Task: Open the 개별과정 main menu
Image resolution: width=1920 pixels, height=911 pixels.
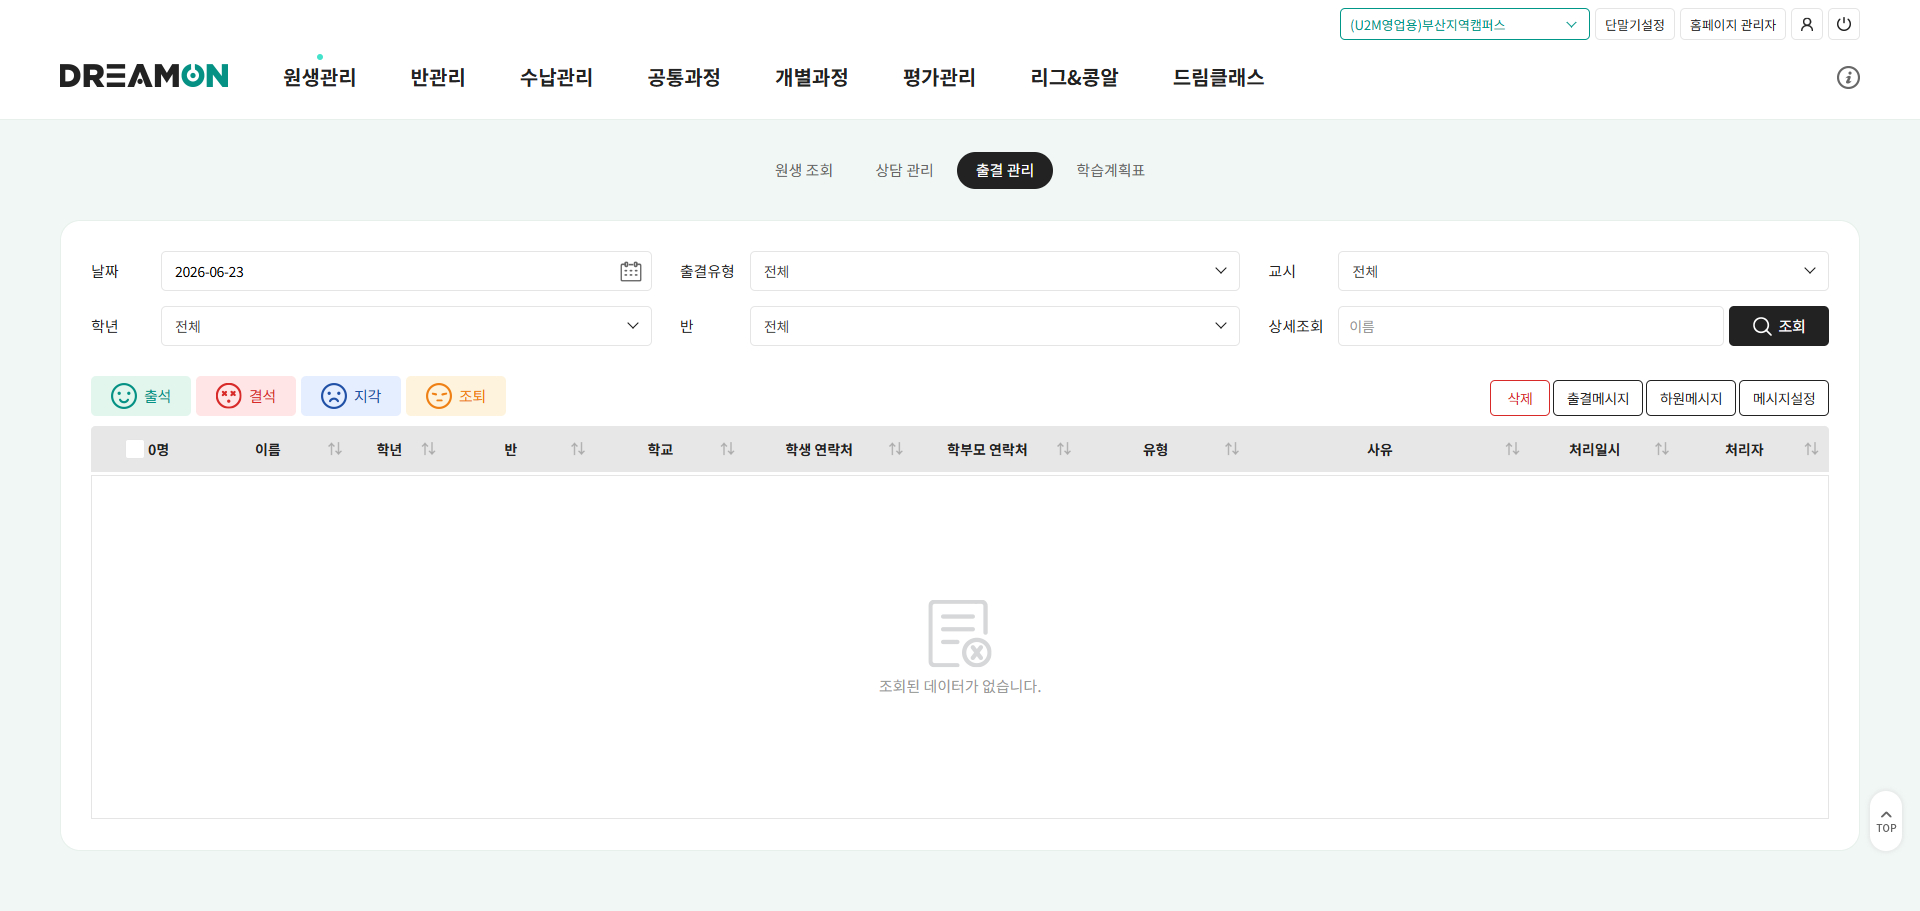Action: pyautogui.click(x=811, y=77)
